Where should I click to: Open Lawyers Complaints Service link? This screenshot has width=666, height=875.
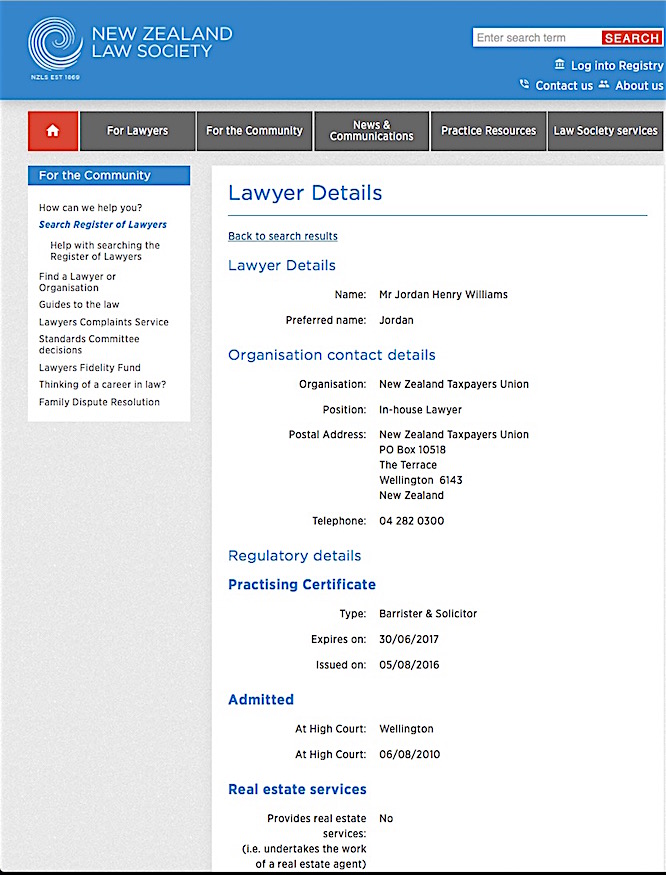point(103,322)
